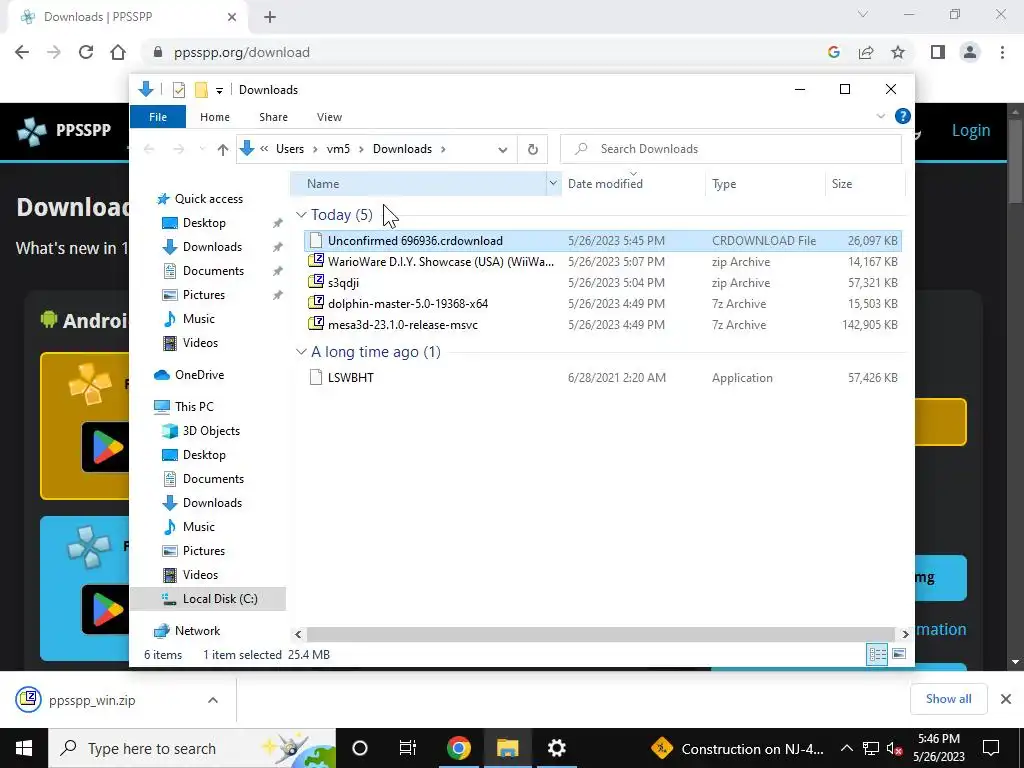The height and width of the screenshot is (768, 1024).
Task: Click Show all downloads button
Action: point(948,699)
